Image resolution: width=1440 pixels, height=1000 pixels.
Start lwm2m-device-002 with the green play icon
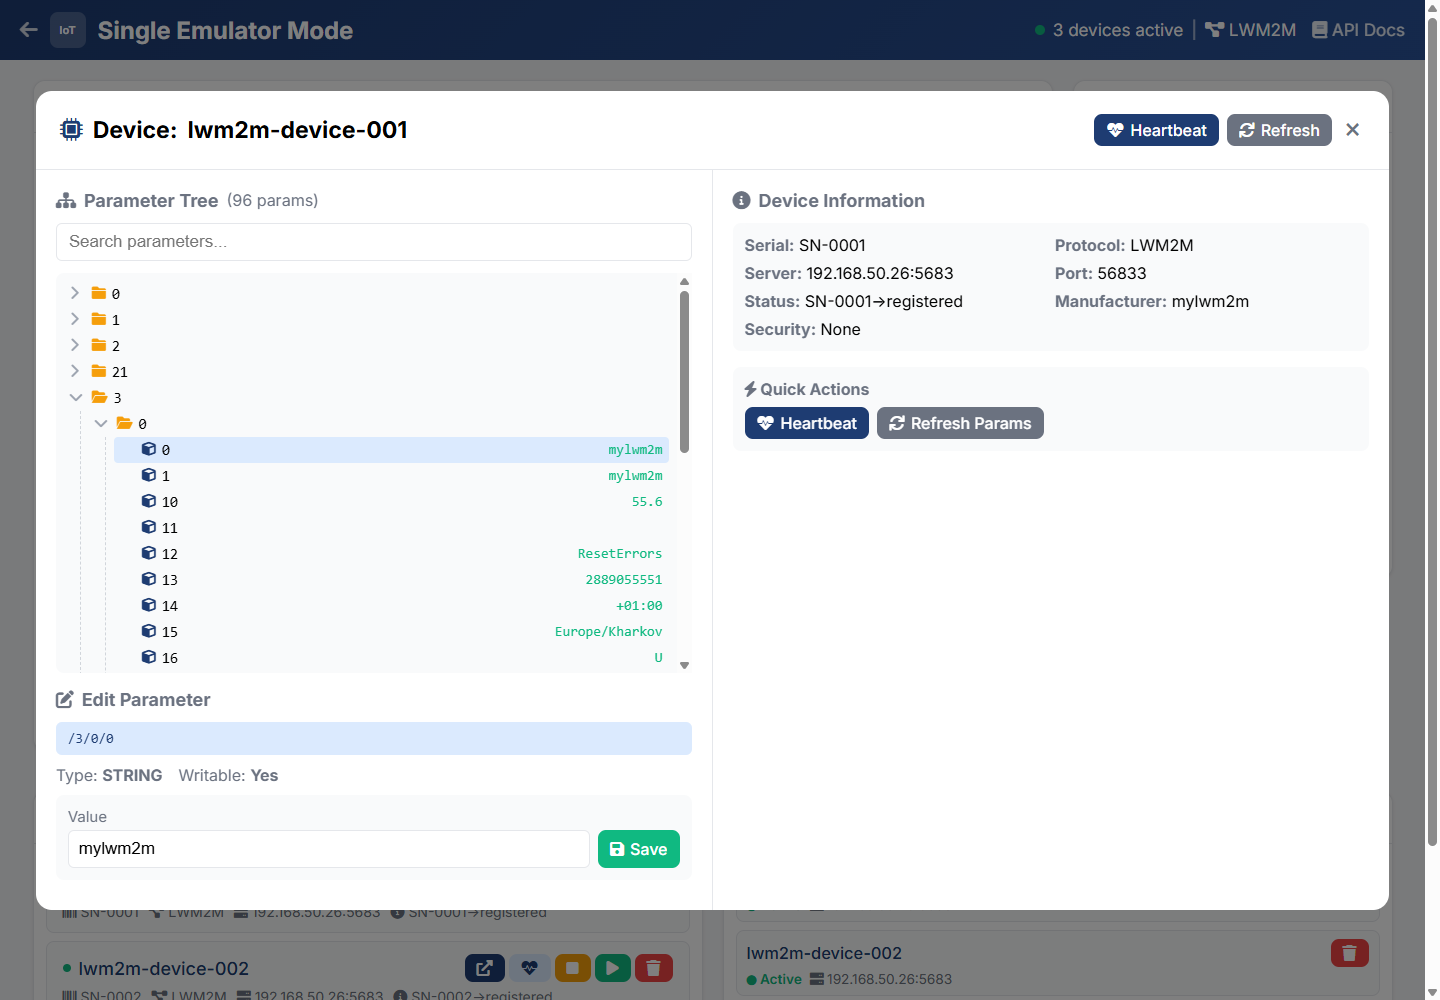tap(613, 968)
